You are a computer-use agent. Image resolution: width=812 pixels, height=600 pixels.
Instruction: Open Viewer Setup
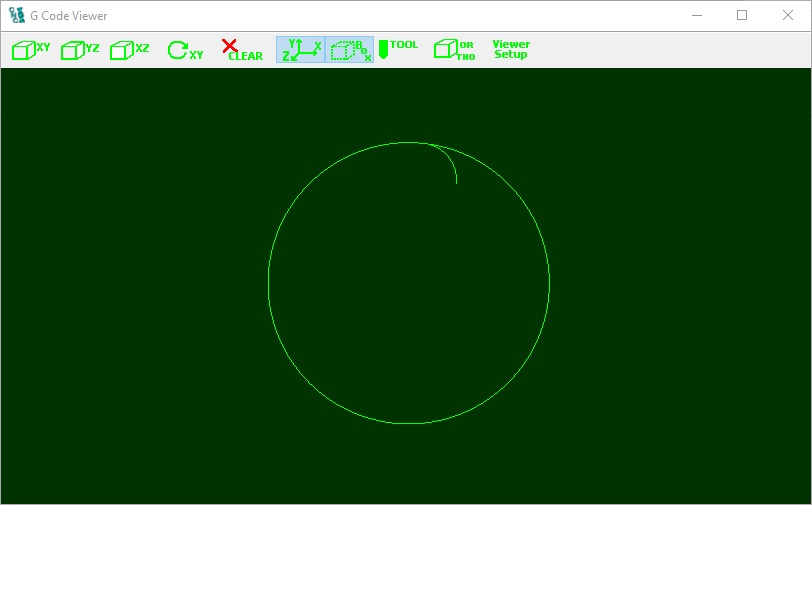coord(511,50)
